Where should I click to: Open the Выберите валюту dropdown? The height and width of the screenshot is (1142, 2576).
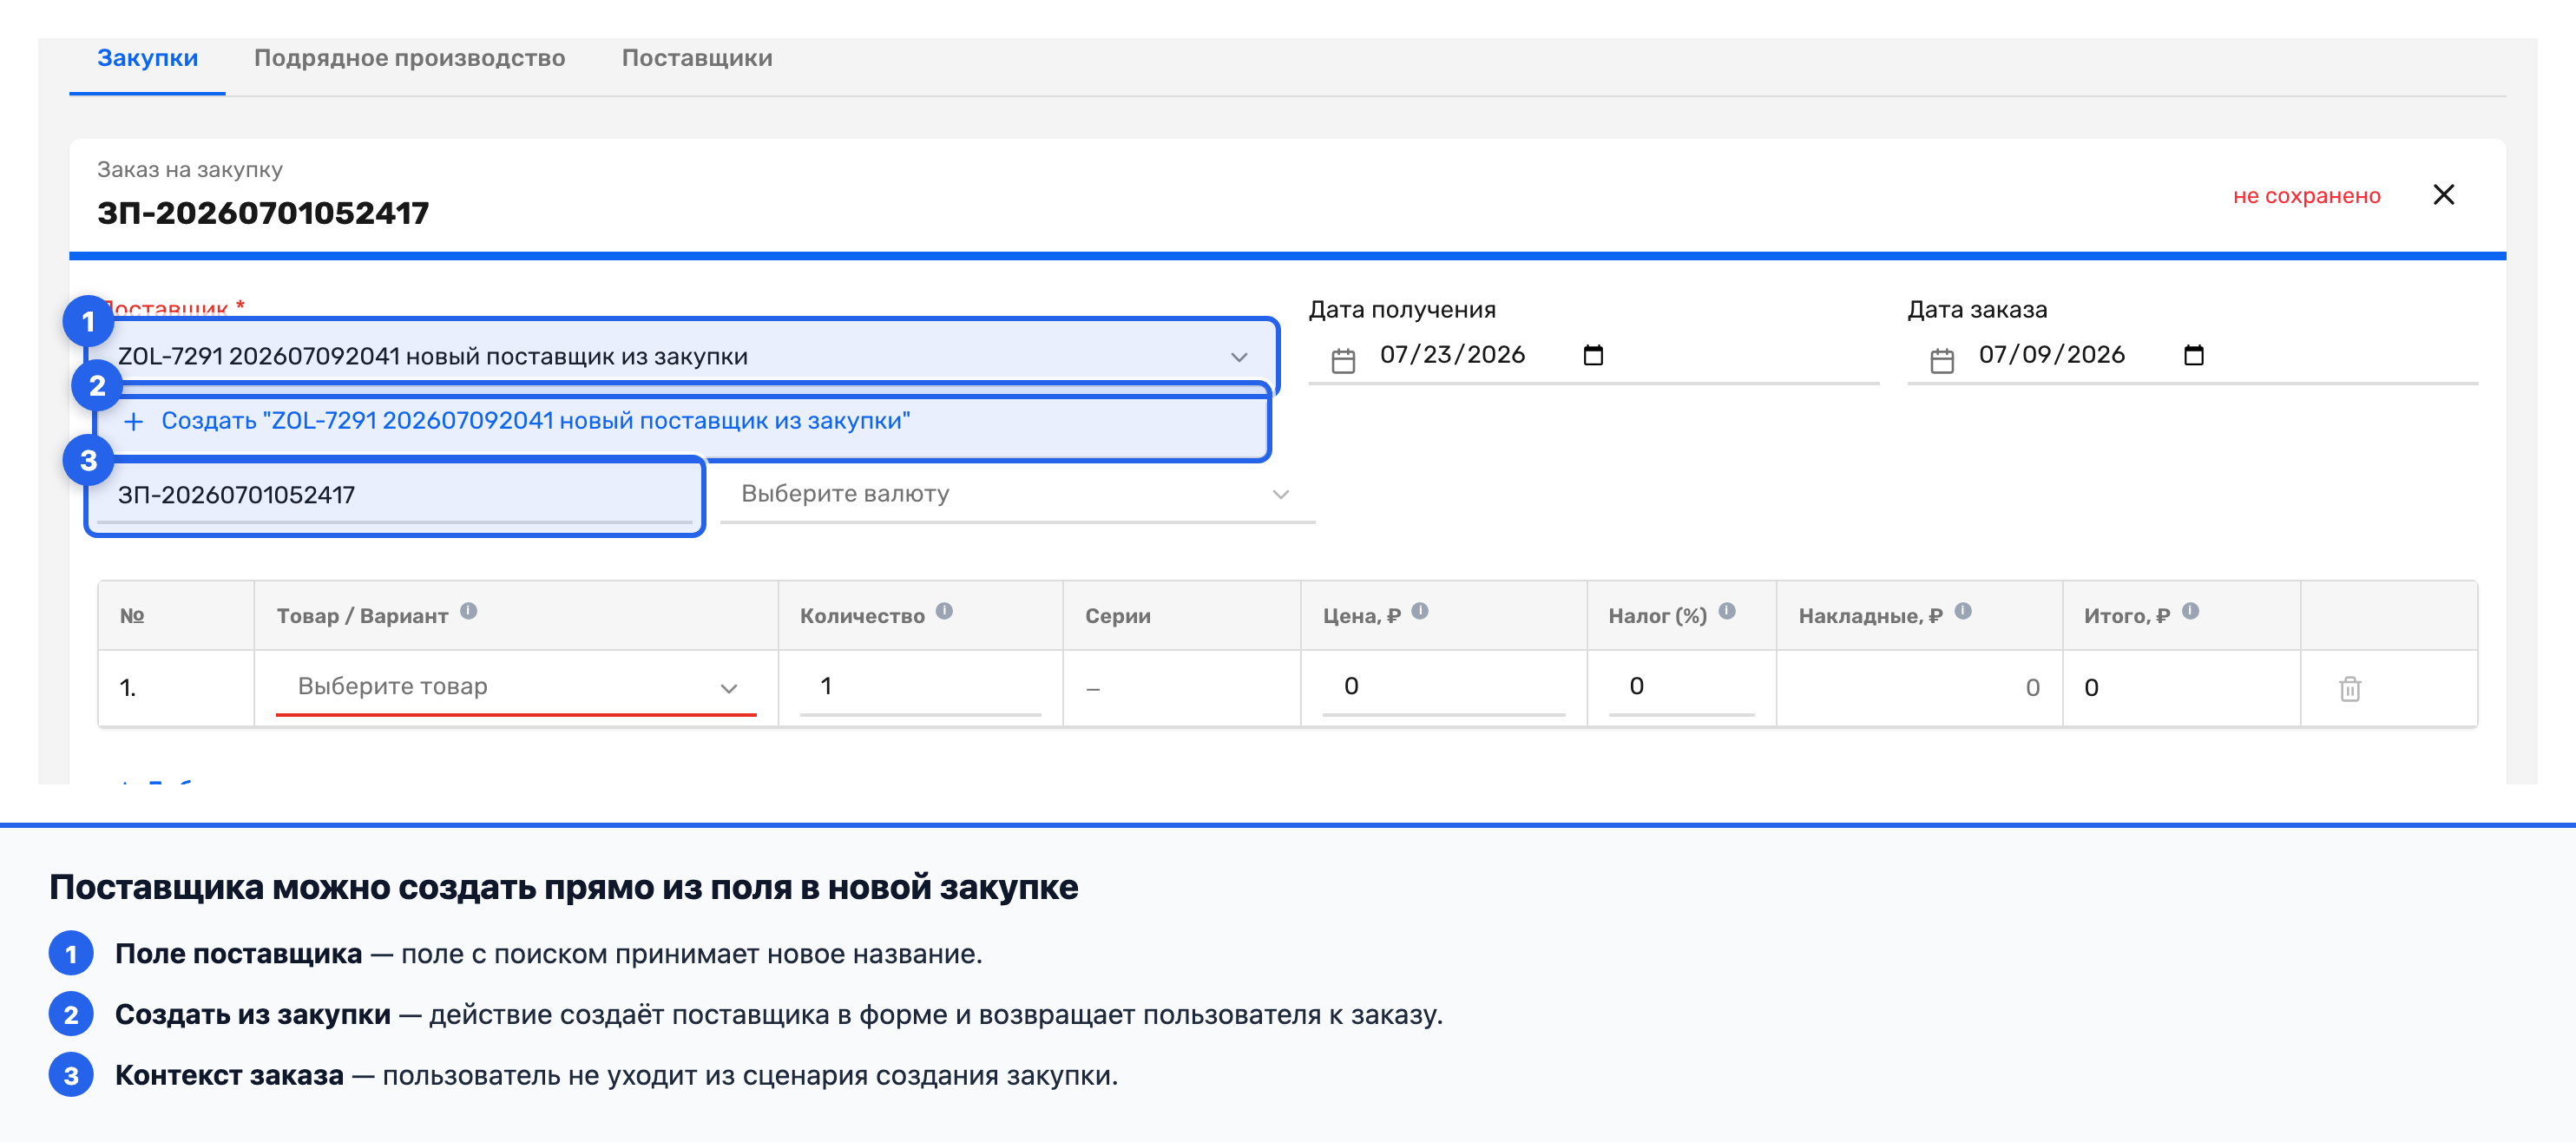pyautogui.click(x=1017, y=494)
